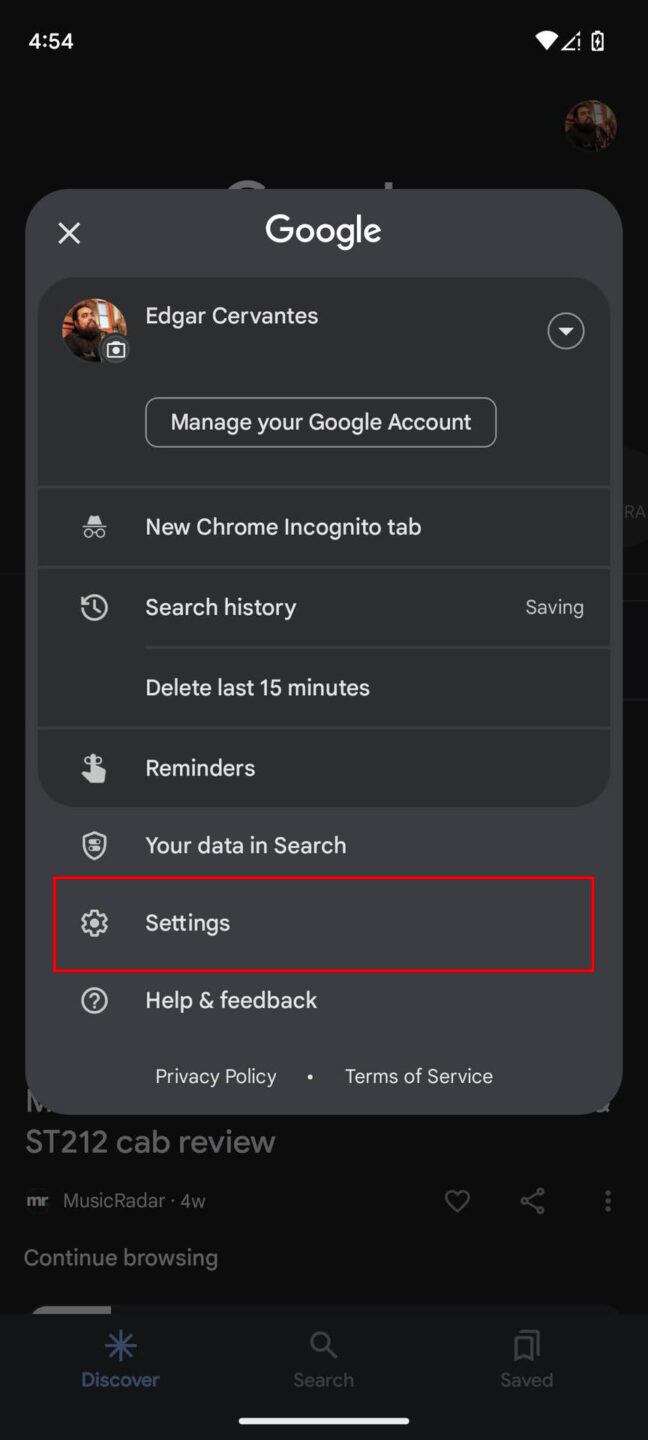Image resolution: width=648 pixels, height=1440 pixels.
Task: Share the MusicRadar article
Action: point(532,1200)
